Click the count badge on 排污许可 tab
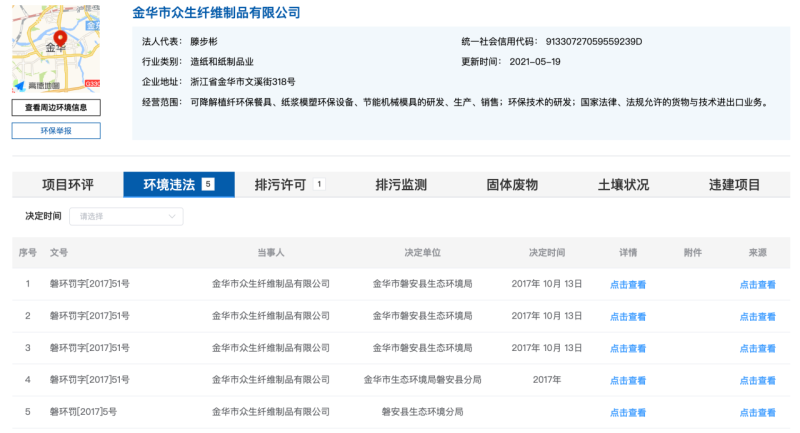The image size is (800, 433). (319, 184)
